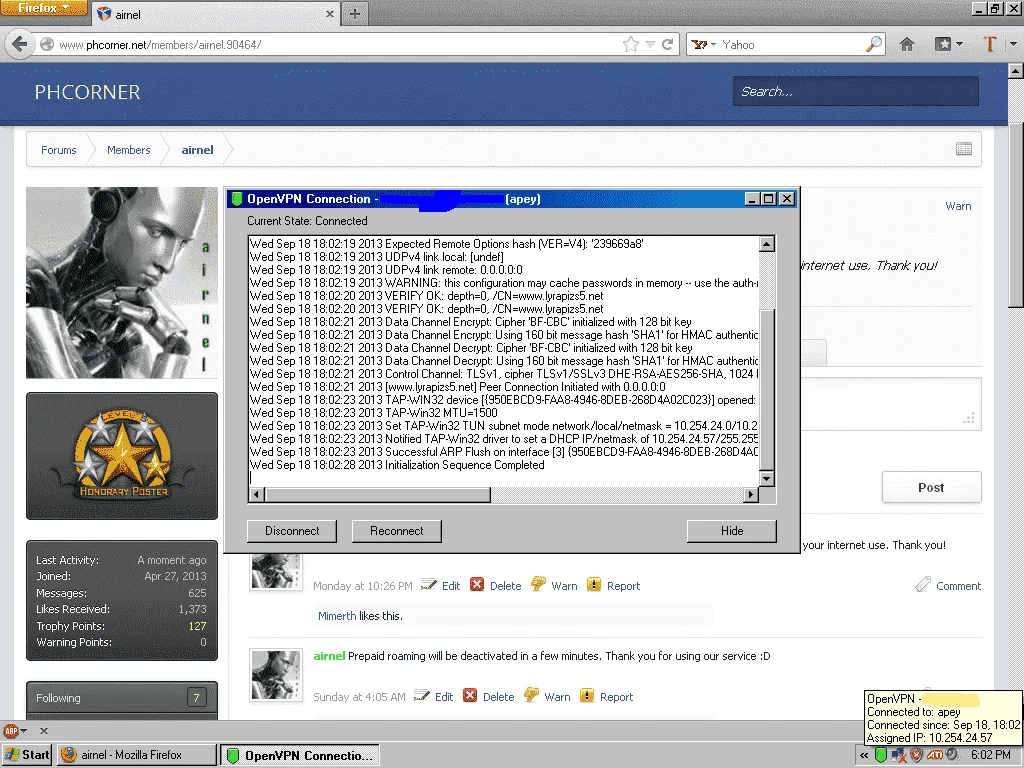Click red Delete icon on Monday post

(477, 584)
